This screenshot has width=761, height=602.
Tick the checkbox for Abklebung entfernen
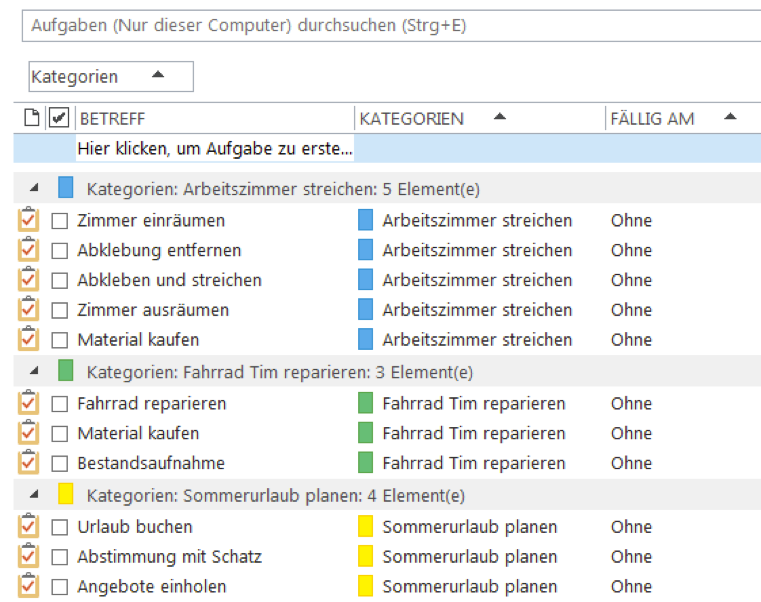point(60,251)
